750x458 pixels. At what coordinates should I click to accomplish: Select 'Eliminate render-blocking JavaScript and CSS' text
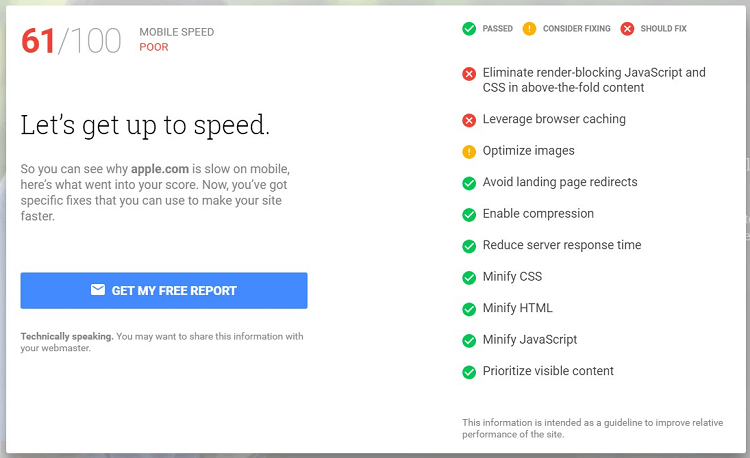coord(594,80)
